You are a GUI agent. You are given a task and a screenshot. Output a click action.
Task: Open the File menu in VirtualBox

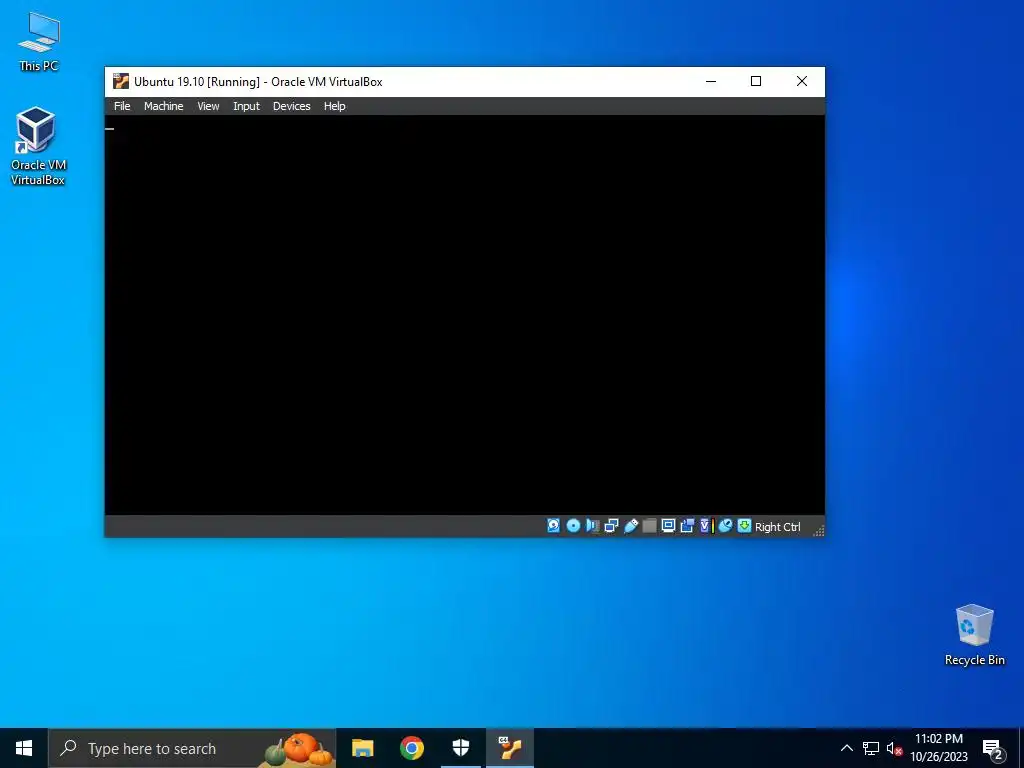pos(122,106)
